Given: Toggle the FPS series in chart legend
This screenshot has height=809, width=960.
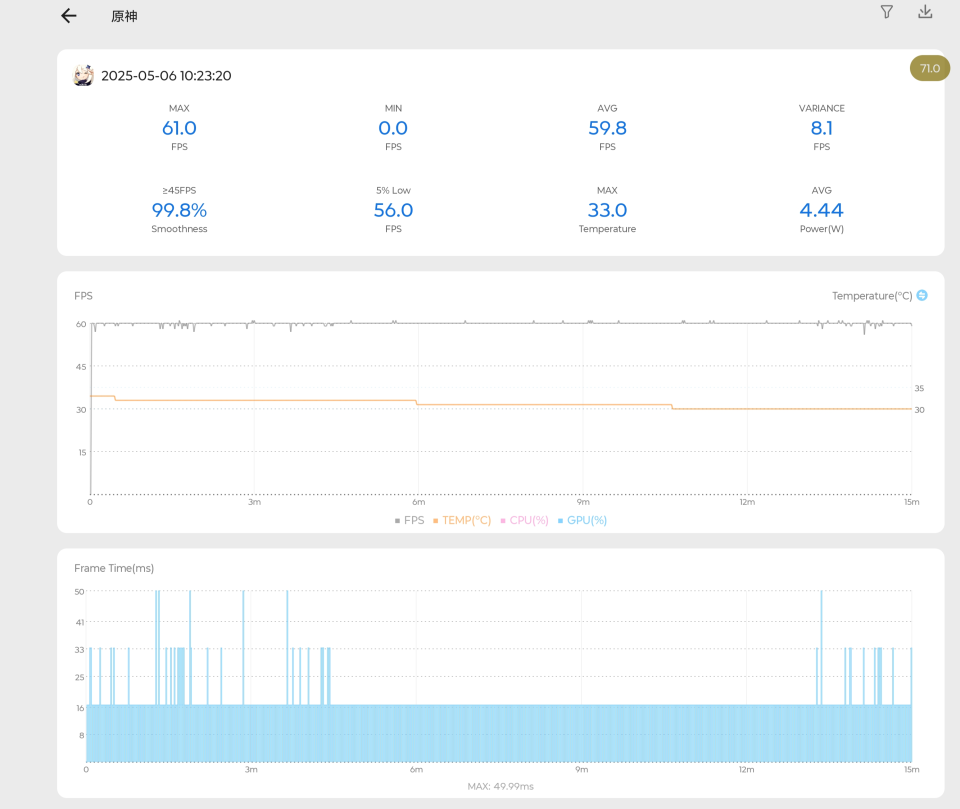Looking at the screenshot, I should pyautogui.click(x=409, y=520).
